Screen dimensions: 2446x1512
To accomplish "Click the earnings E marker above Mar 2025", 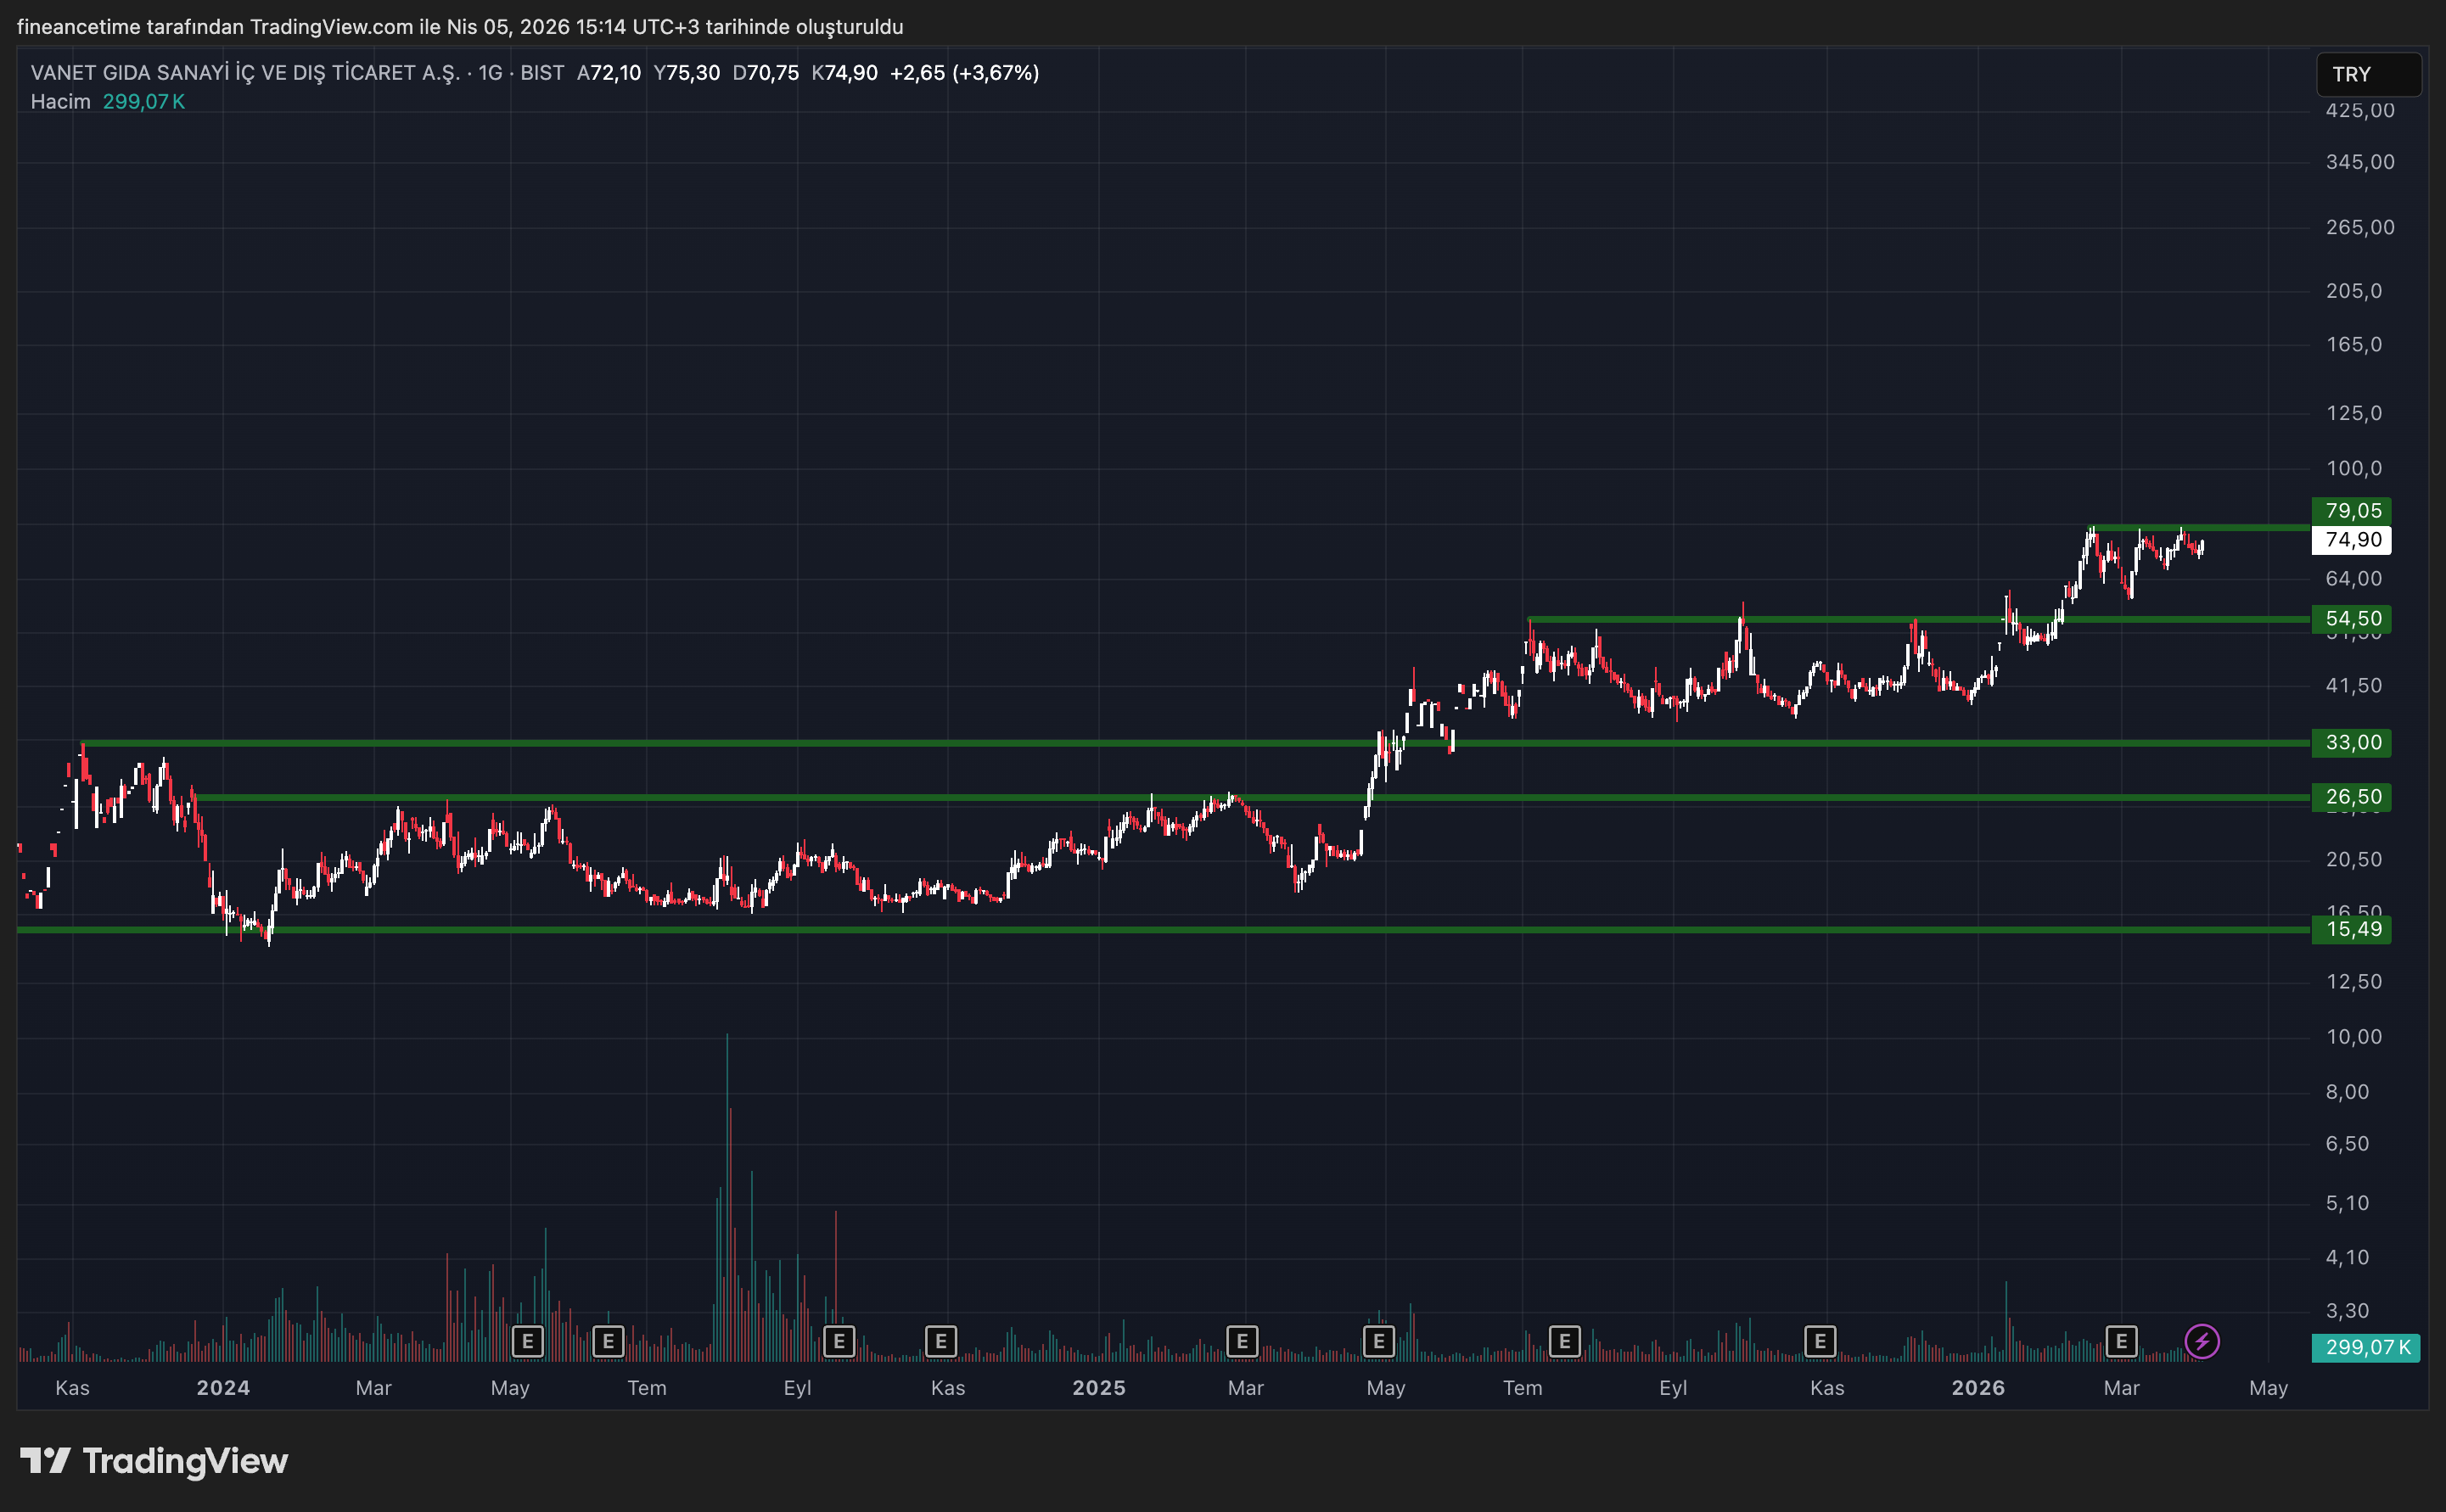I will [1242, 1341].
